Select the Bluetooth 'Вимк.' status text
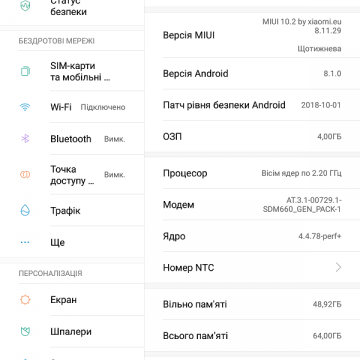This screenshot has width=360, height=360. click(x=115, y=139)
